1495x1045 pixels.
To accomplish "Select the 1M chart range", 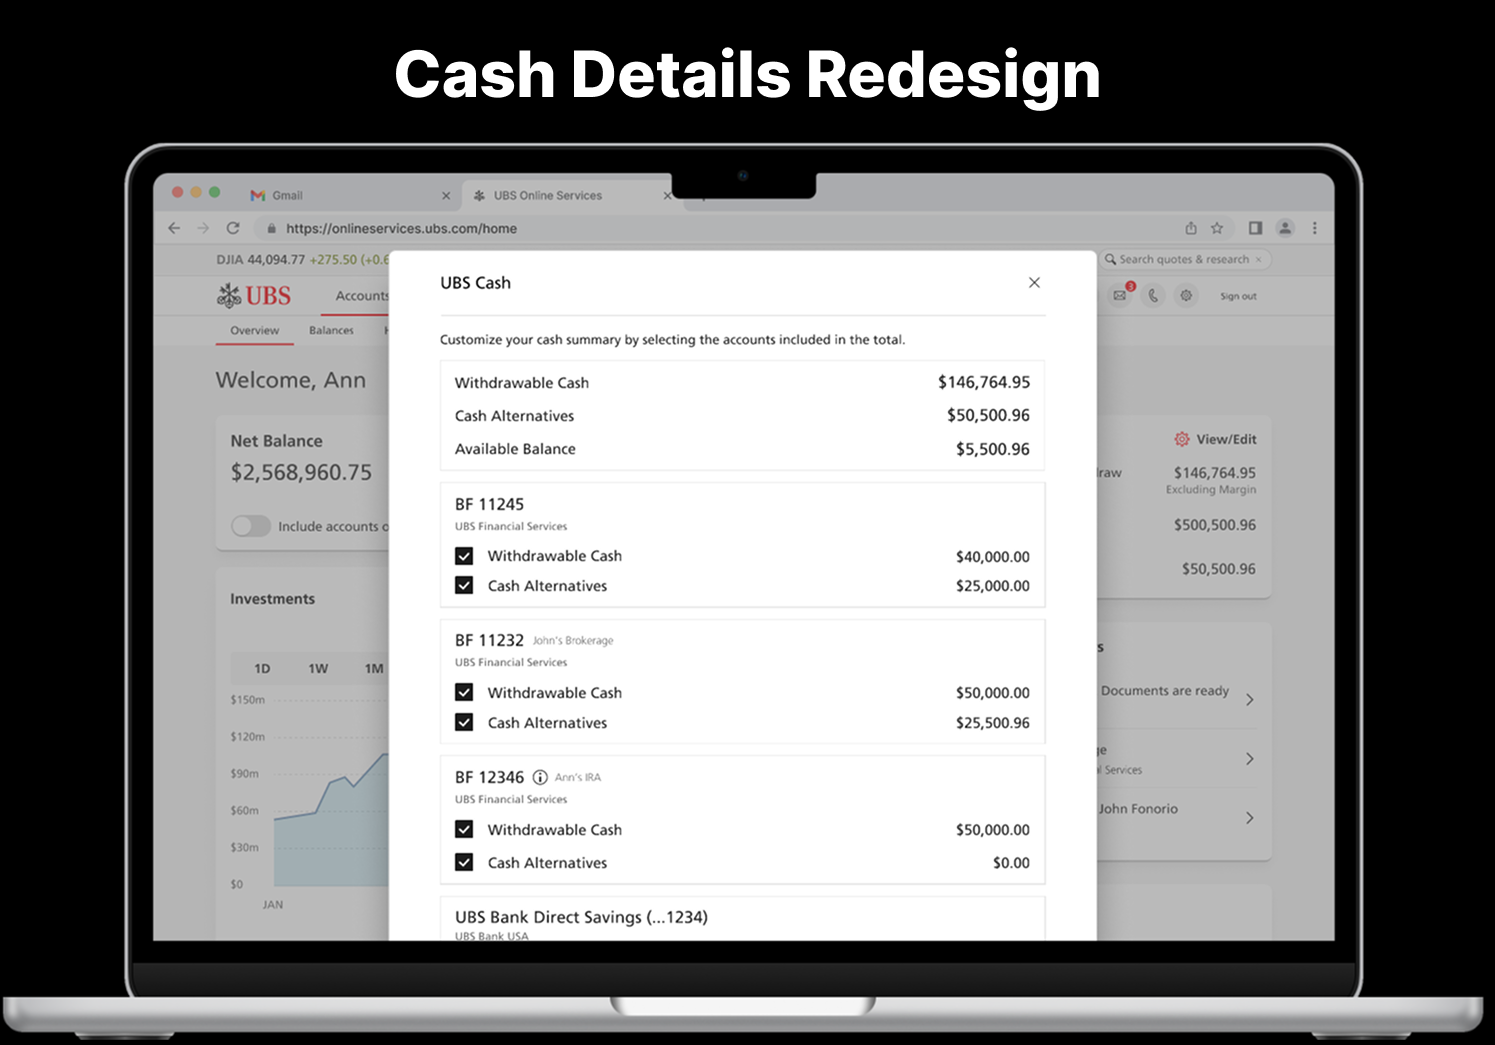I will point(374,668).
